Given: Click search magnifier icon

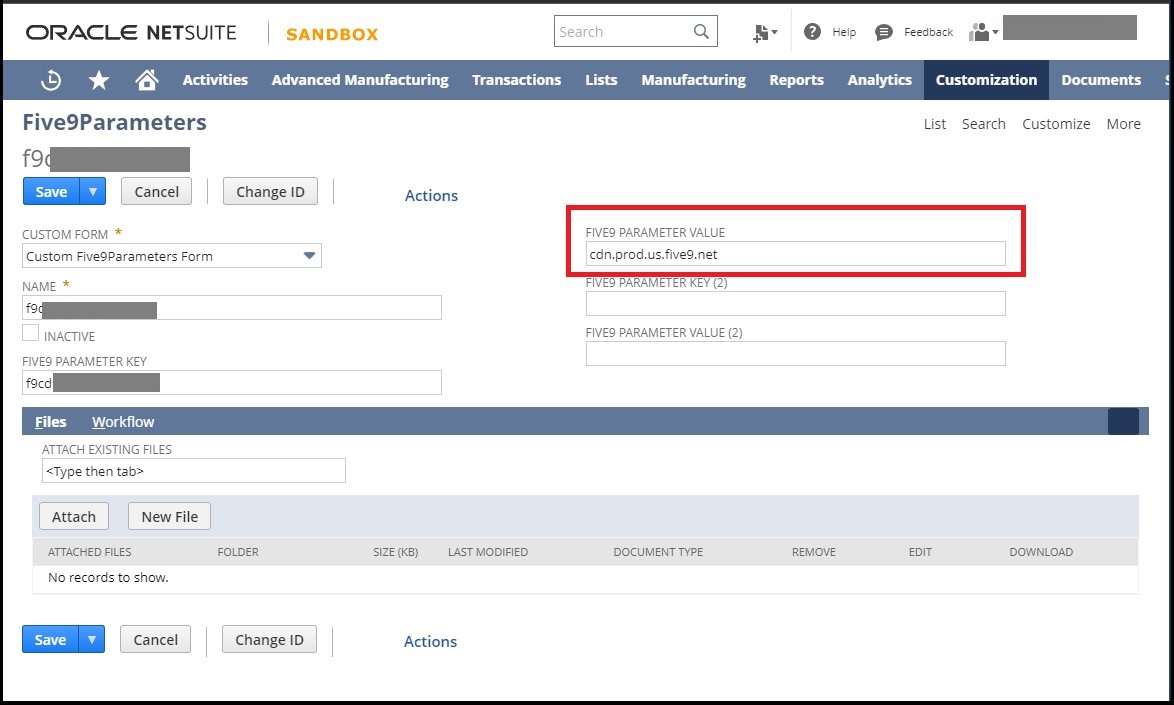Looking at the screenshot, I should [701, 31].
